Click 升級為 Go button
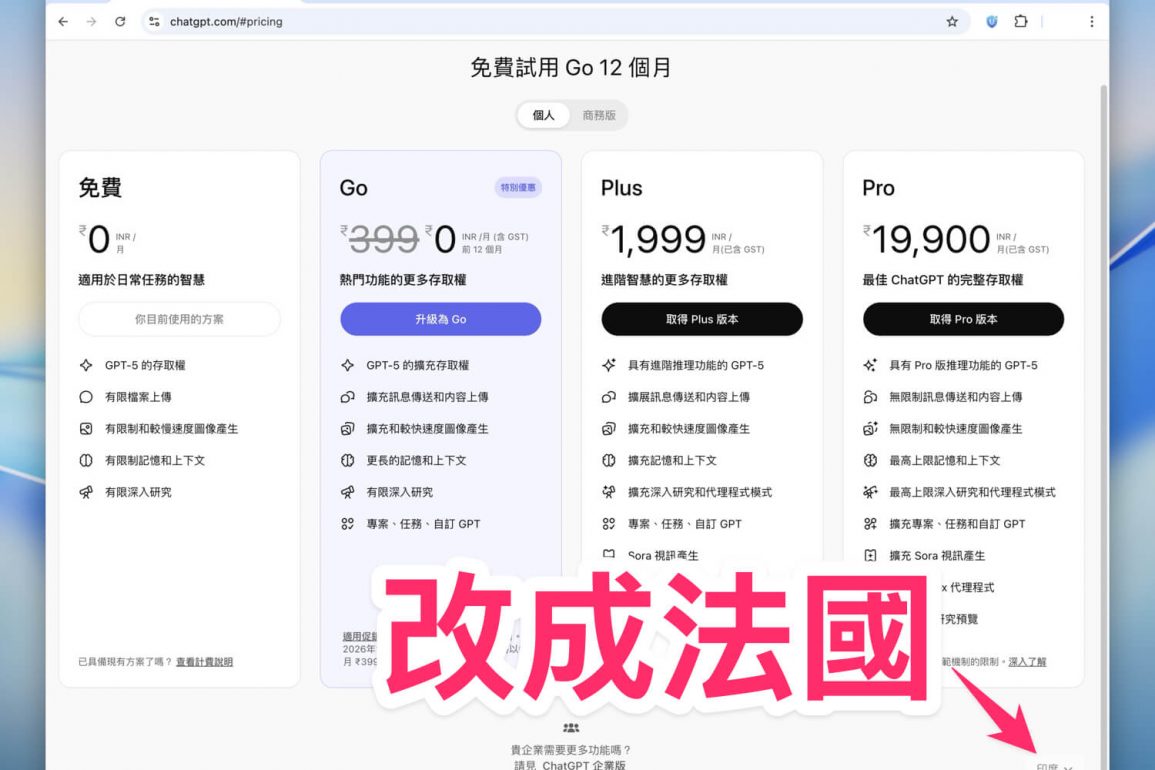The width and height of the screenshot is (1155, 770). [440, 319]
